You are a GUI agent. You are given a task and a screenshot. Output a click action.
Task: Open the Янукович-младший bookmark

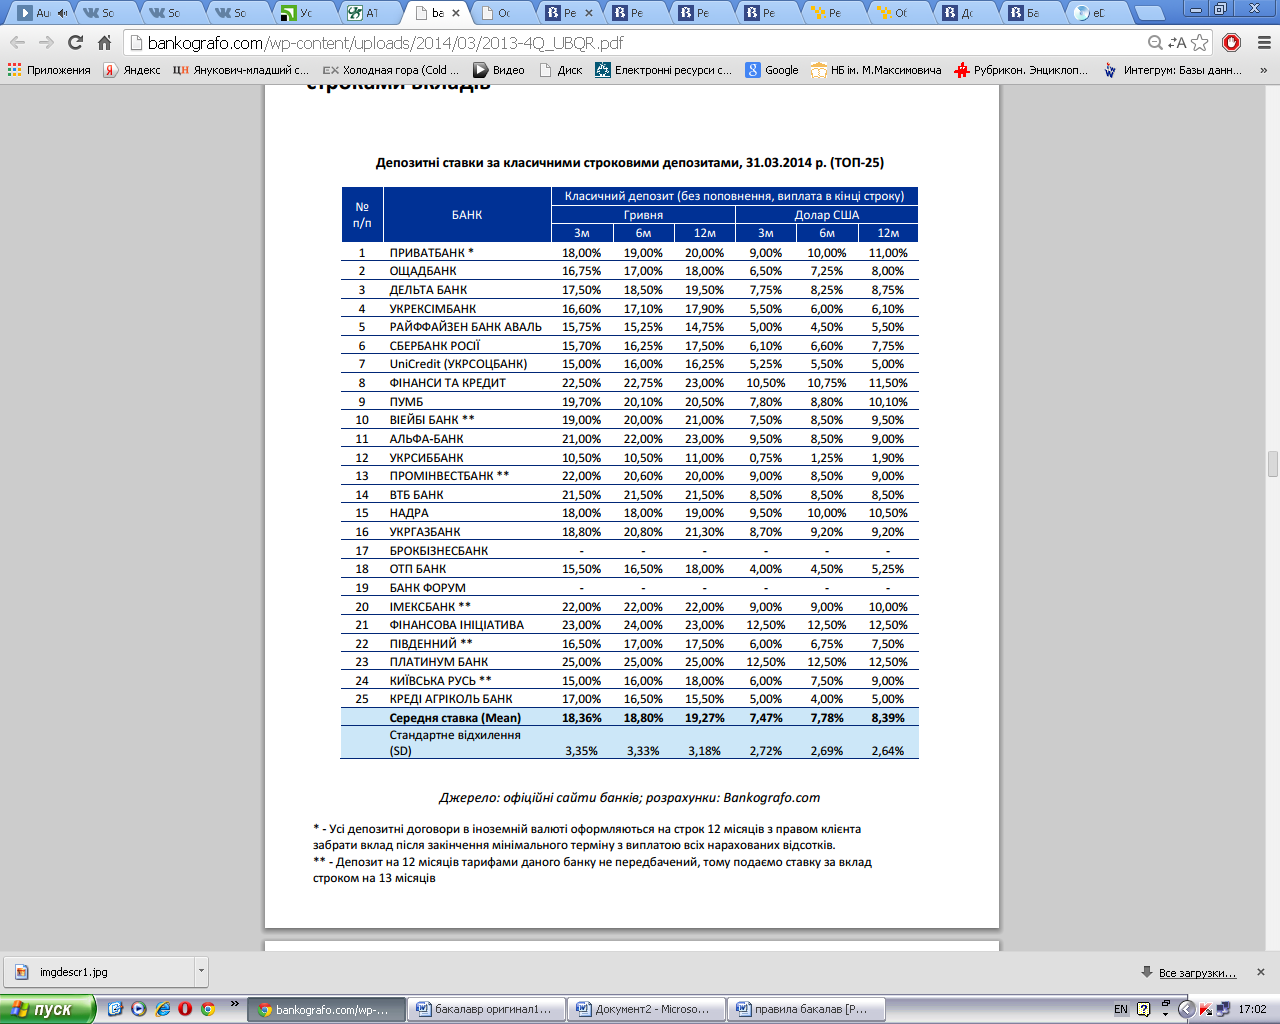coord(241,70)
